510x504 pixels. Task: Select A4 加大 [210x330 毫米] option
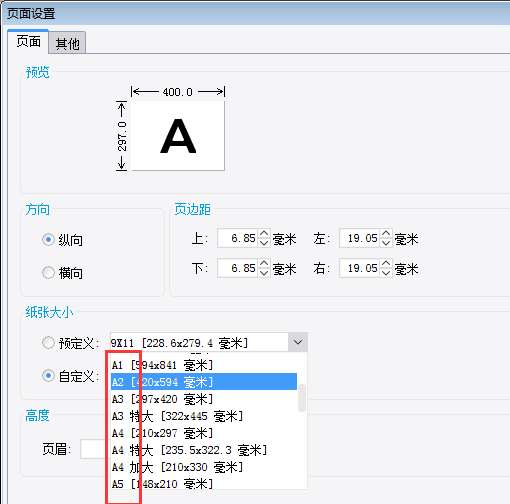coord(204,467)
